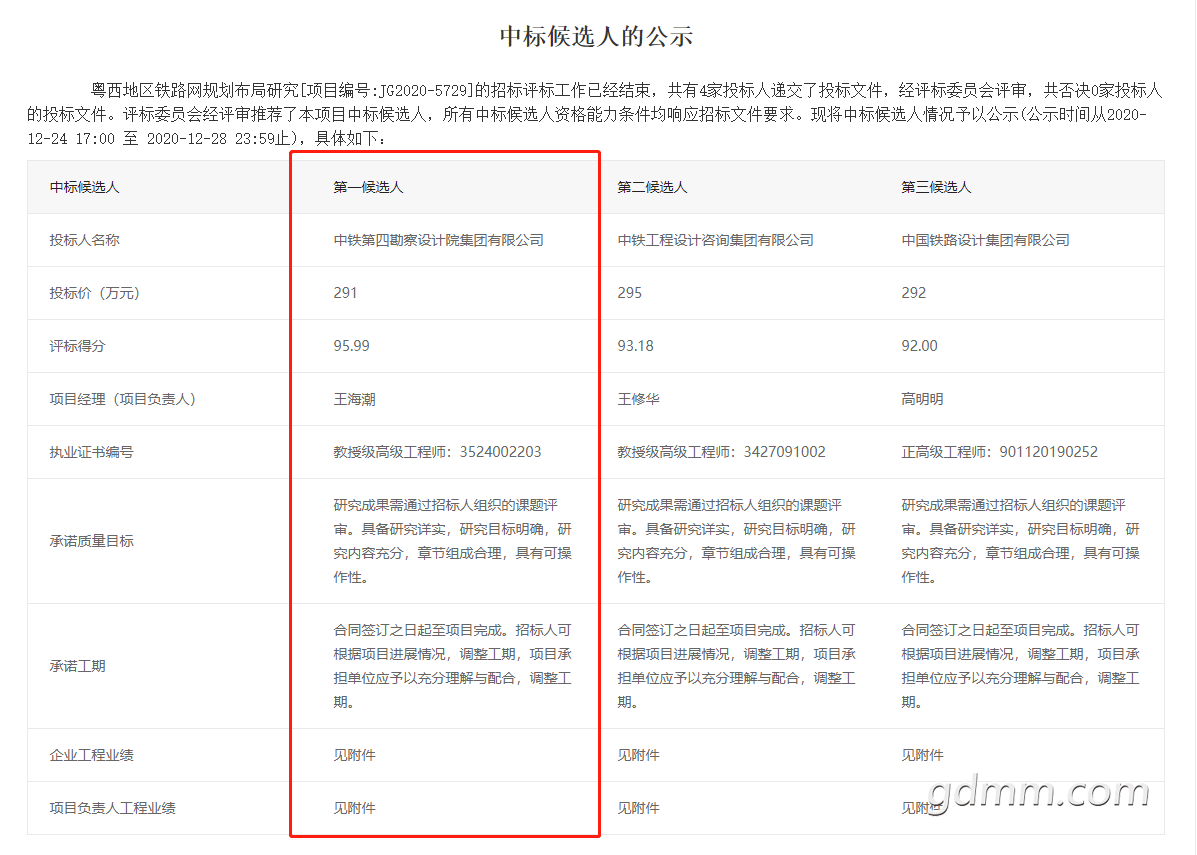Select the 第二候选人 column header
Viewport: 1197px width, 855px height.
(653, 187)
